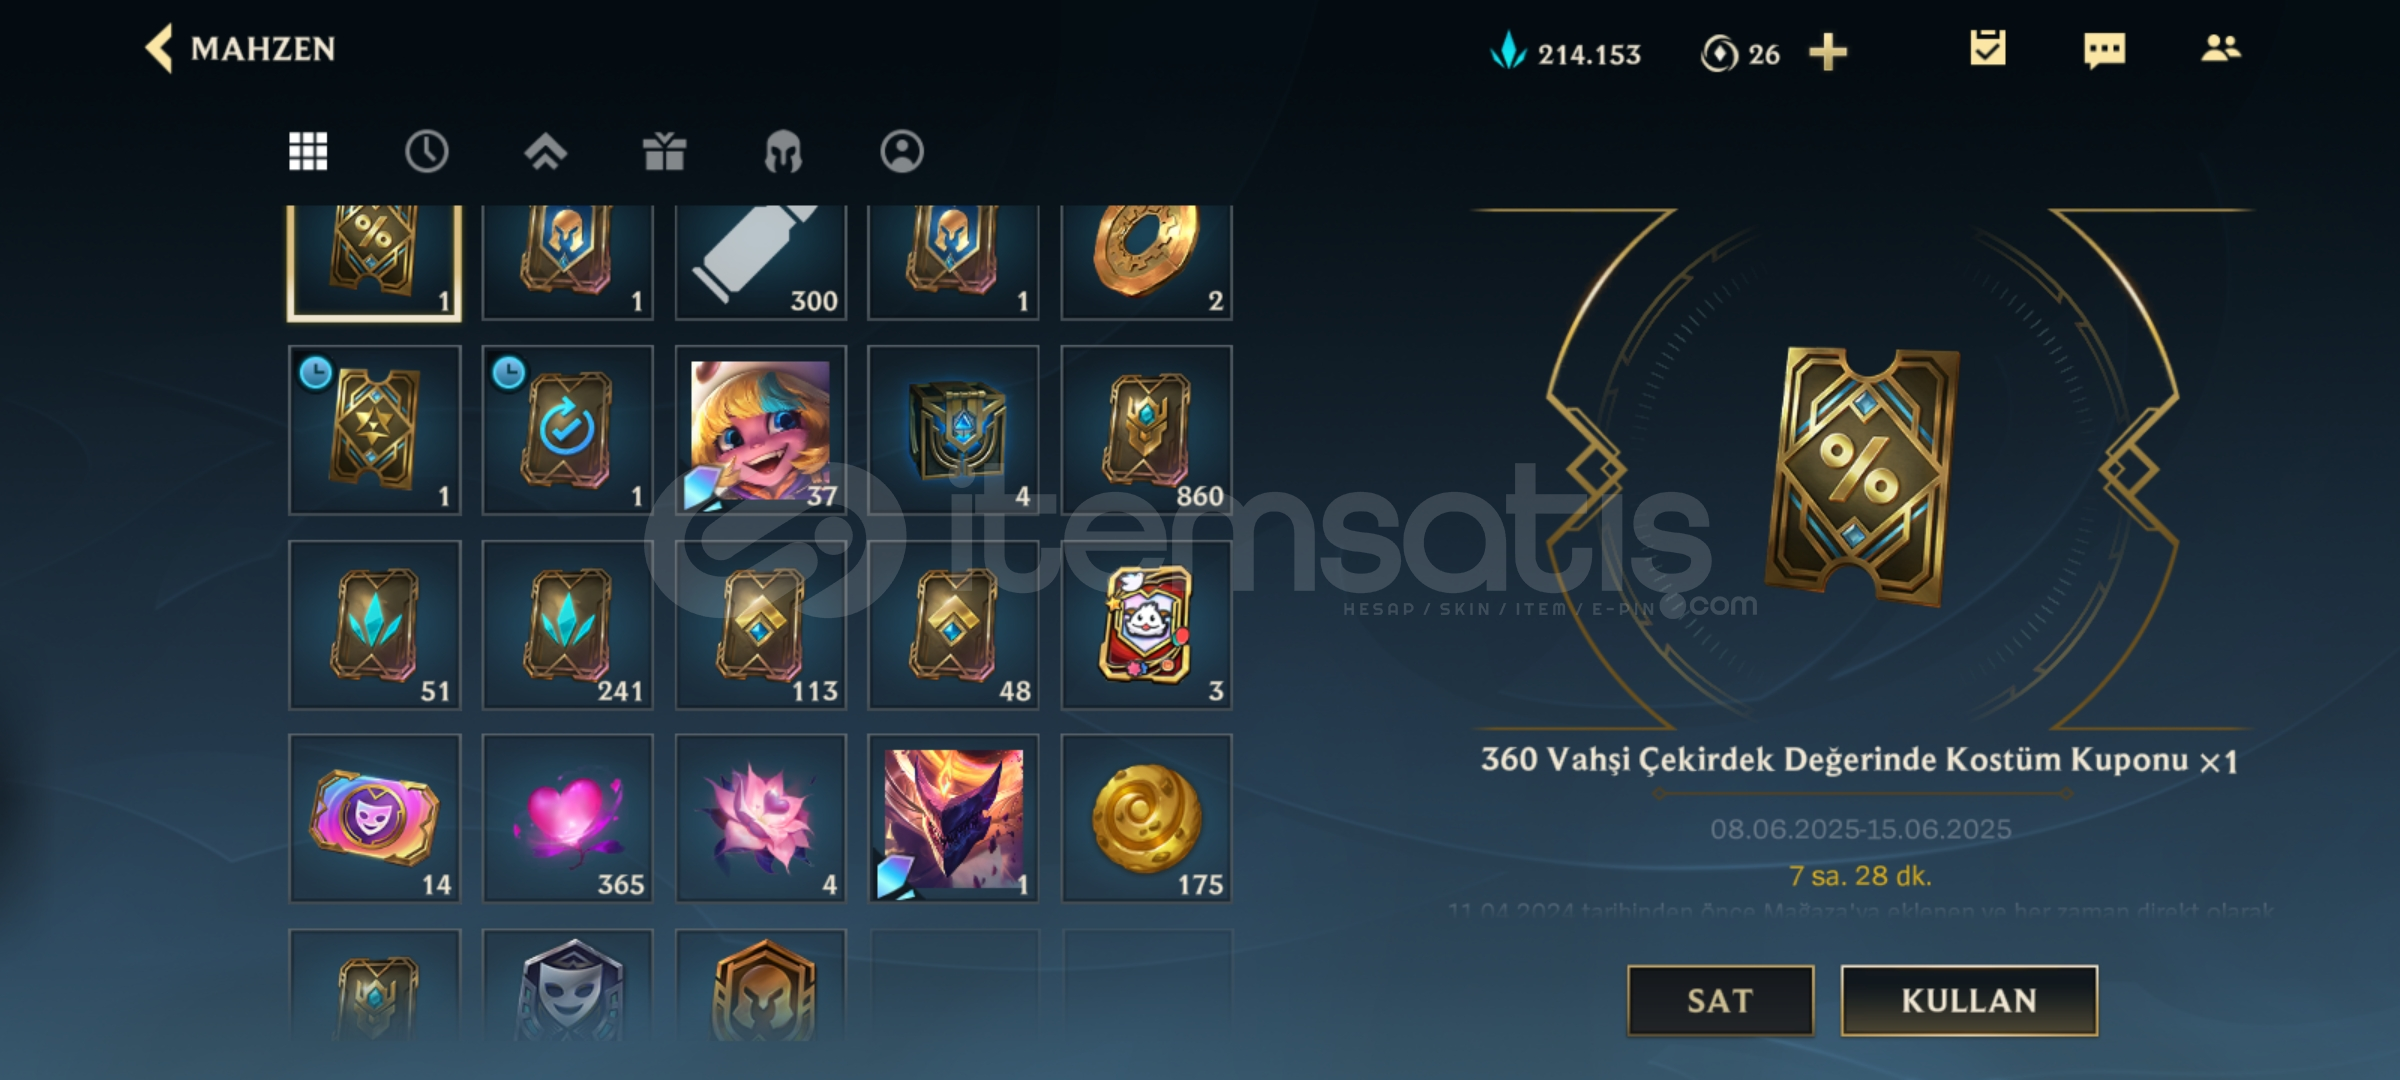Image resolution: width=2400 pixels, height=1080 pixels.
Task: Switch to the time-limited clock tab
Action: click(426, 152)
